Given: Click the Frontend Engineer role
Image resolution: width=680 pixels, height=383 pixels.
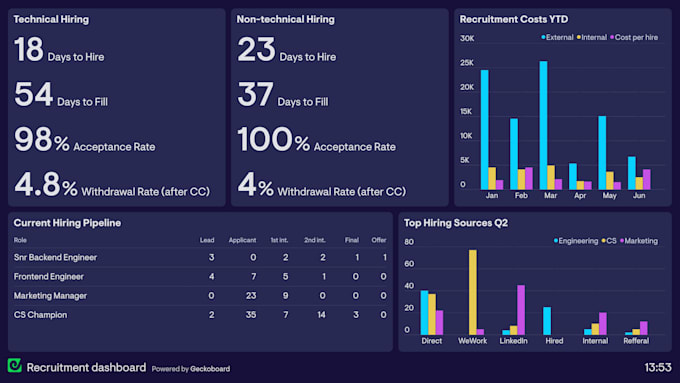Looking at the screenshot, I should tap(49, 276).
